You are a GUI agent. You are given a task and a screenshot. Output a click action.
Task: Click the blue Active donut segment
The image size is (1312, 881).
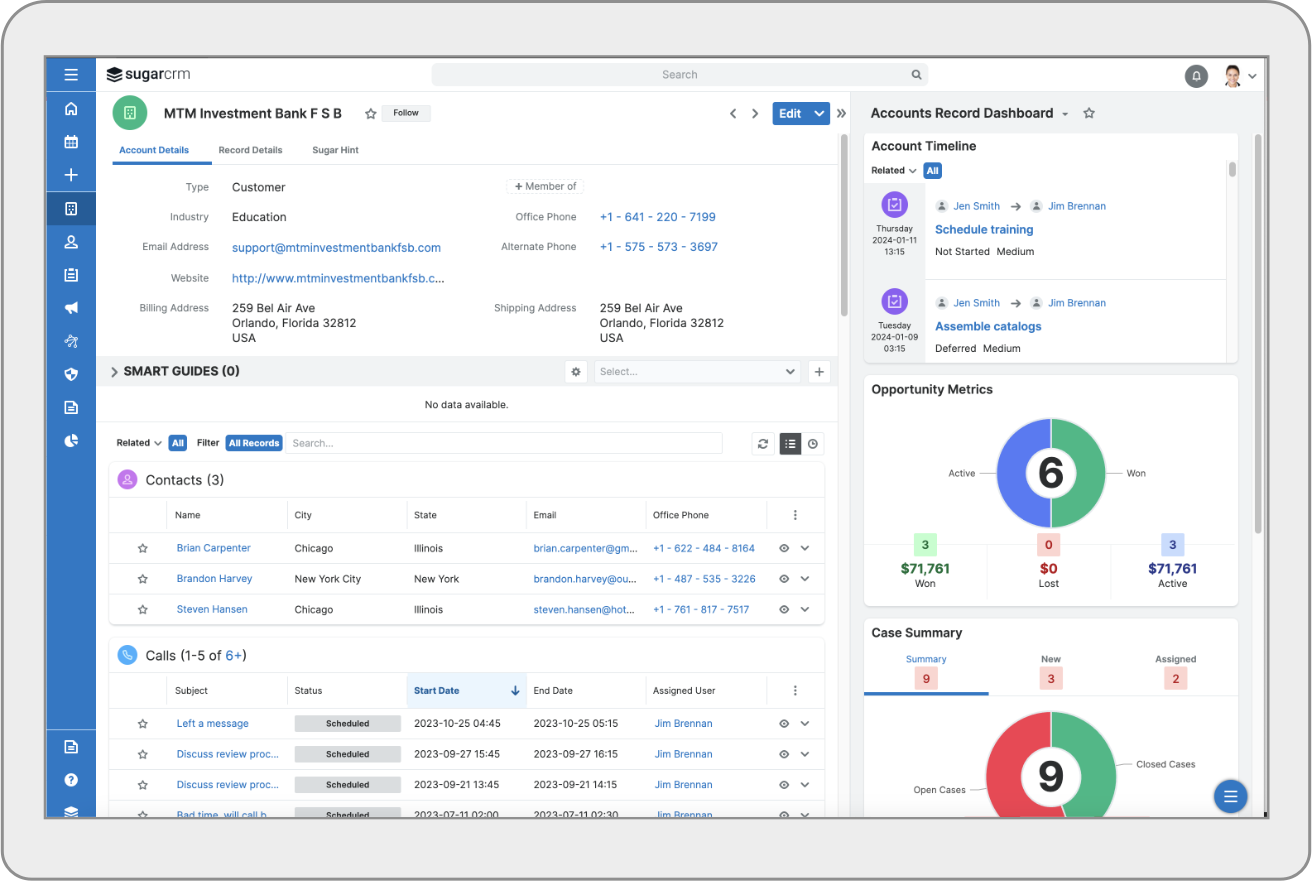[1013, 474]
